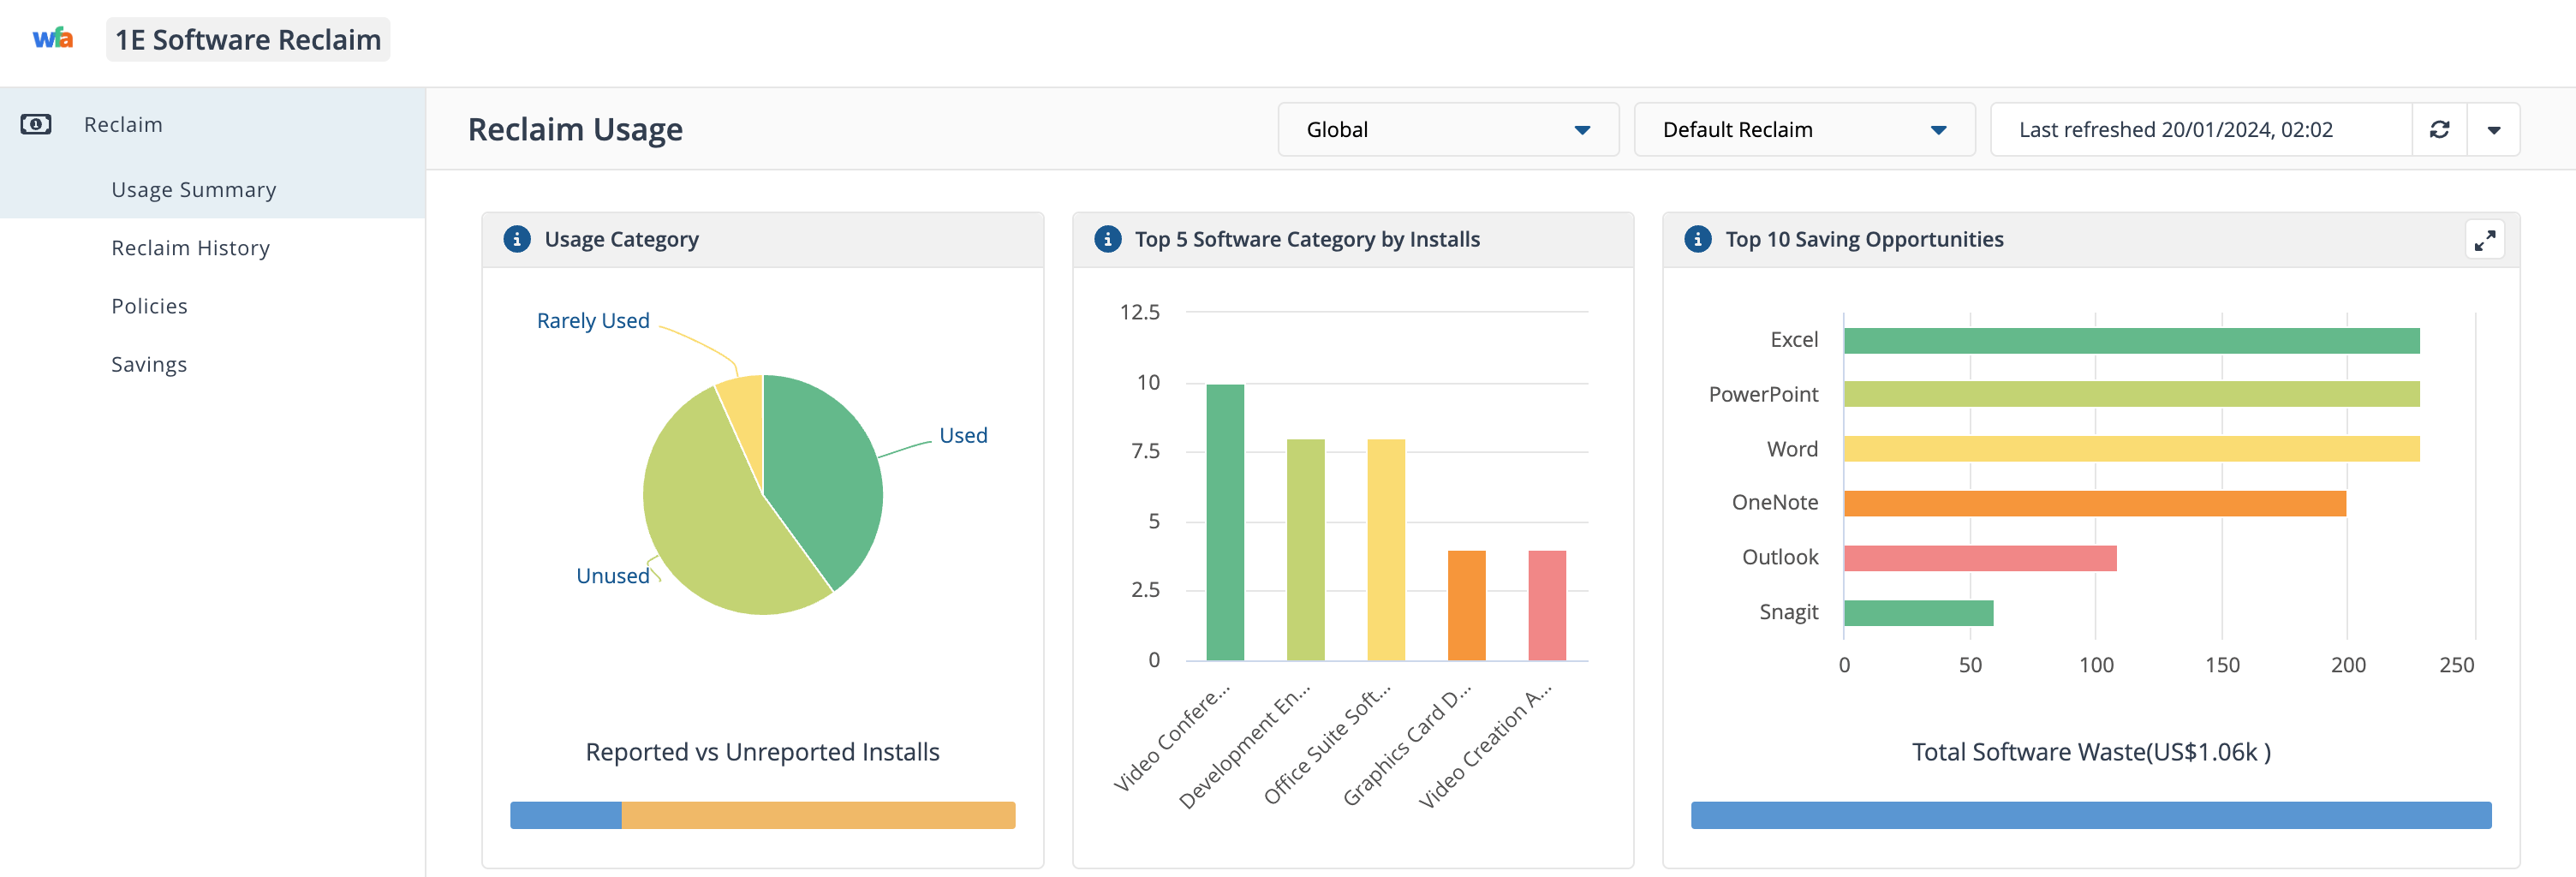
Task: Click the Outlook axis label
Action: 1780,557
